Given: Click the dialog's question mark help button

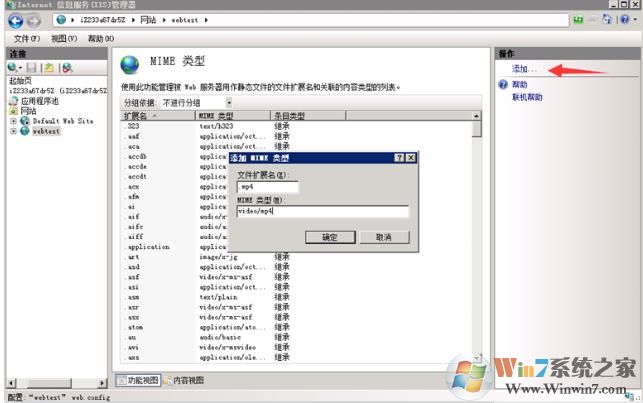Looking at the screenshot, I should coord(399,158).
